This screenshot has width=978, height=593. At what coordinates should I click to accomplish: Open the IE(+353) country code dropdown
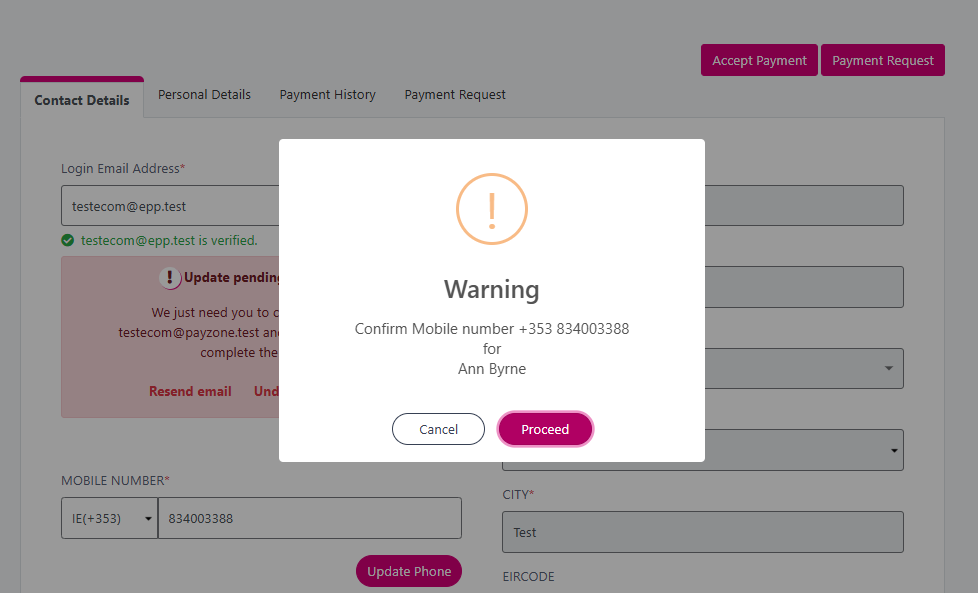tap(109, 518)
